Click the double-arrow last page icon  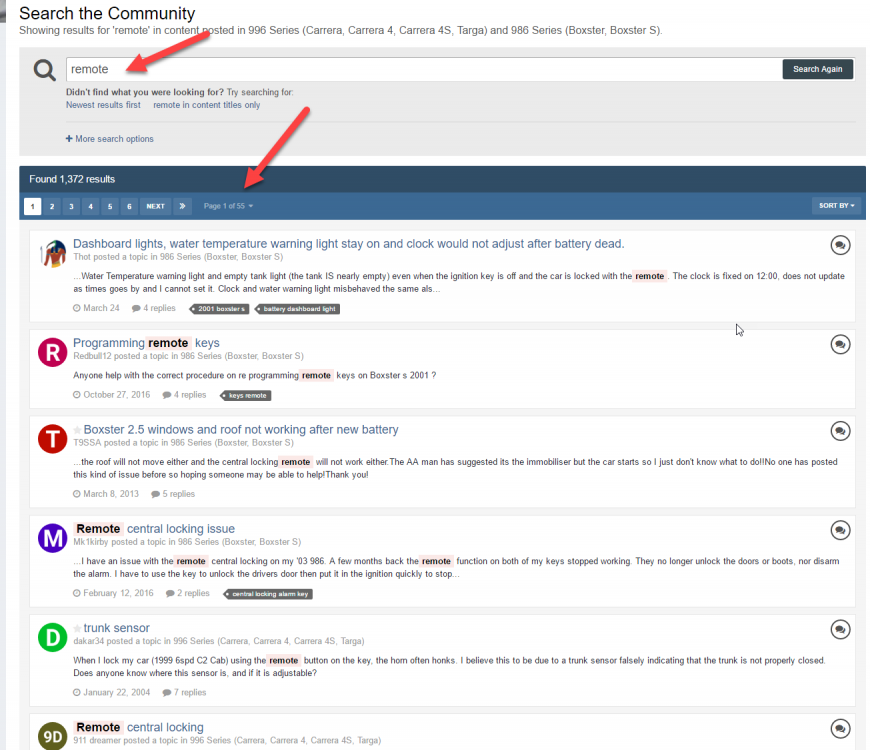click(x=182, y=206)
